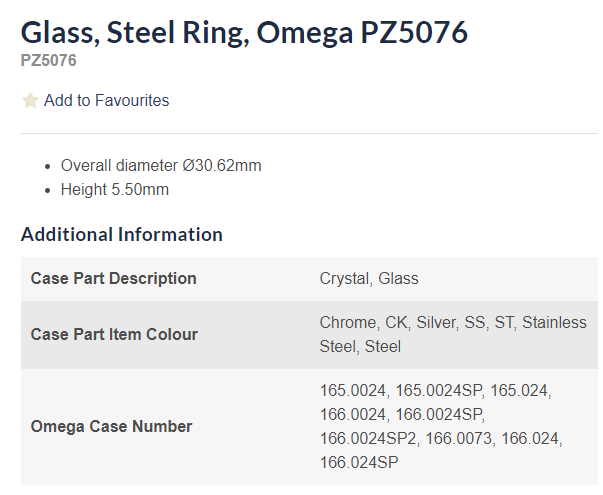Select the grey PZ5076 part number subtitle
Viewport: 603px width, 495px height.
pos(49,60)
